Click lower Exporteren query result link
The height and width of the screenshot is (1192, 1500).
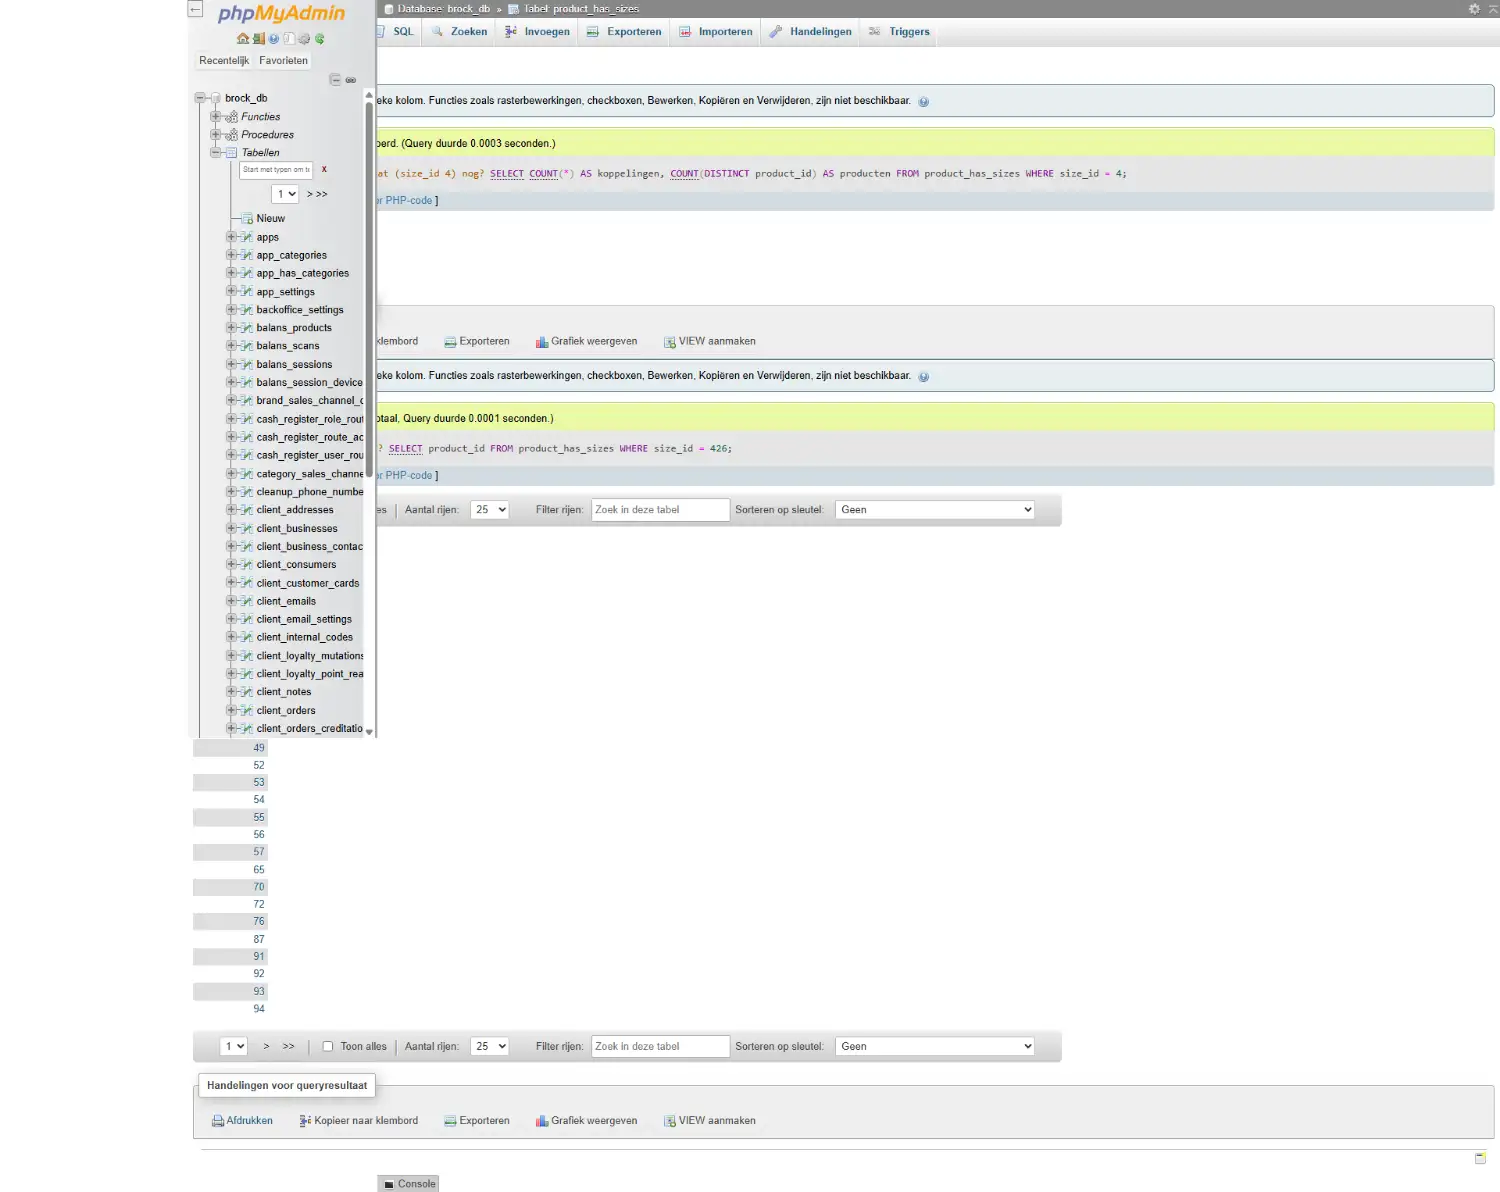[477, 1121]
